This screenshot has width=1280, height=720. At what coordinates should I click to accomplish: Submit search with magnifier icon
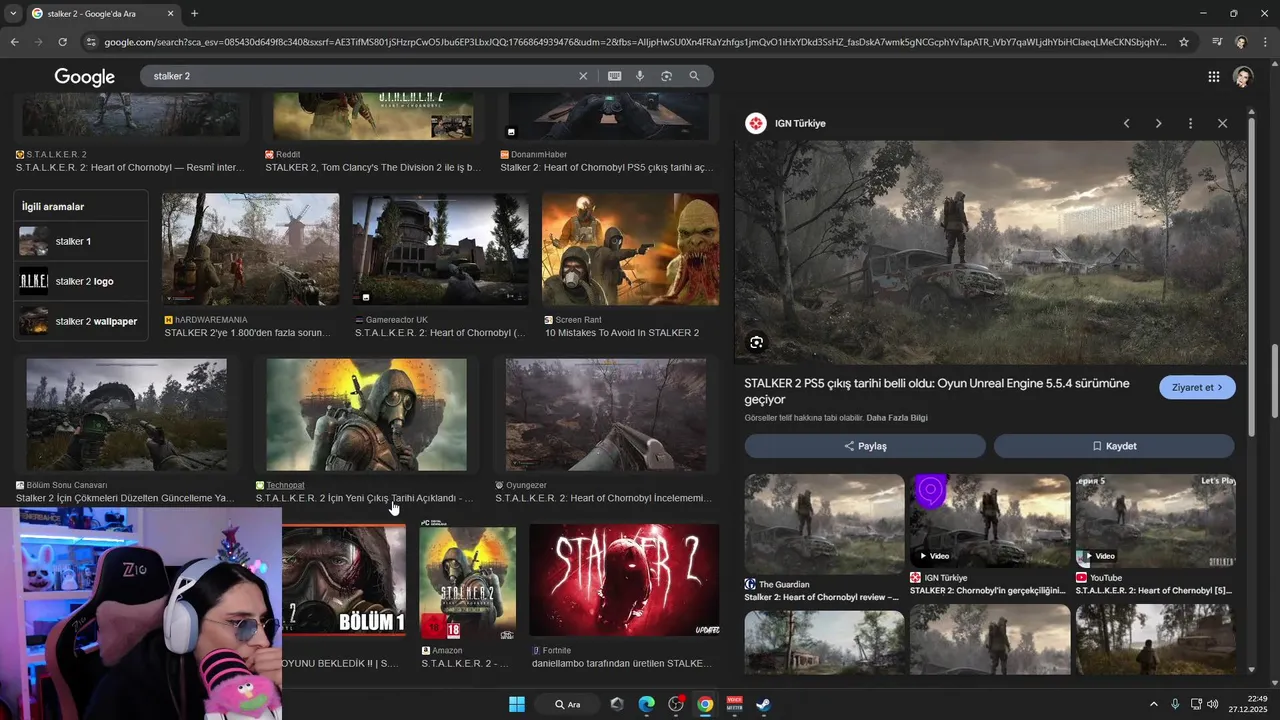click(694, 76)
